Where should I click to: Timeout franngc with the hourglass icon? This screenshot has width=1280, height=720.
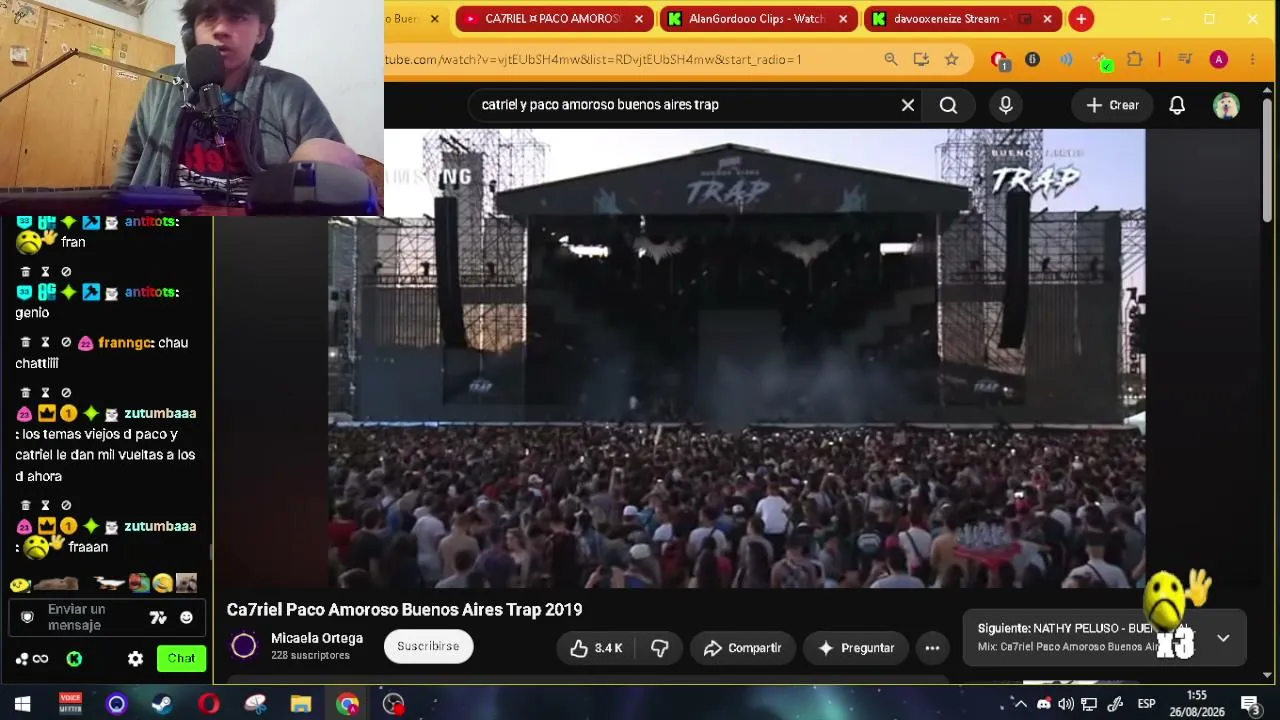coord(45,342)
